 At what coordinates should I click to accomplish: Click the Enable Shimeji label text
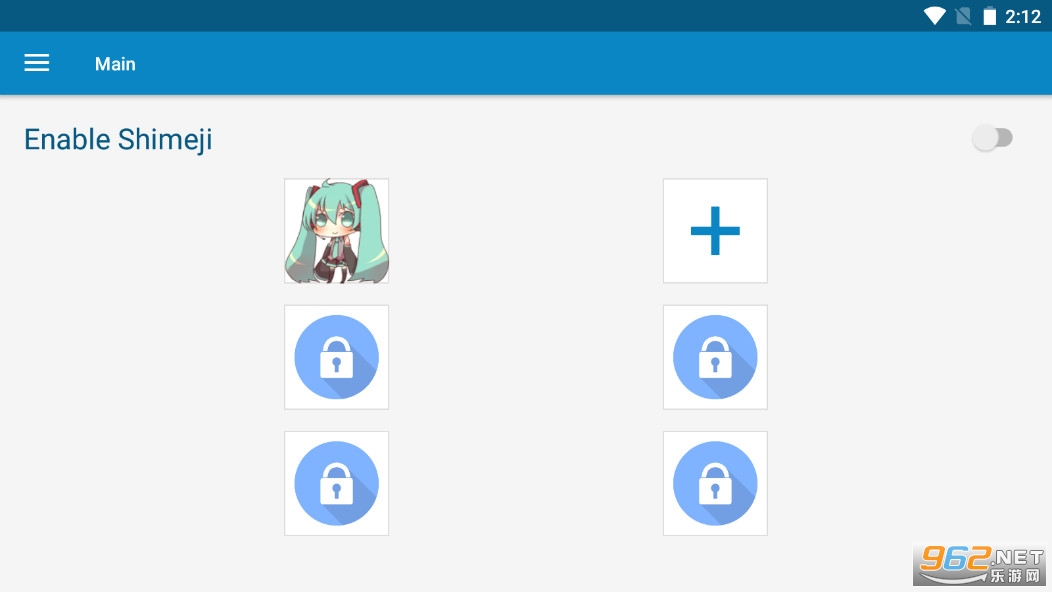coord(118,140)
